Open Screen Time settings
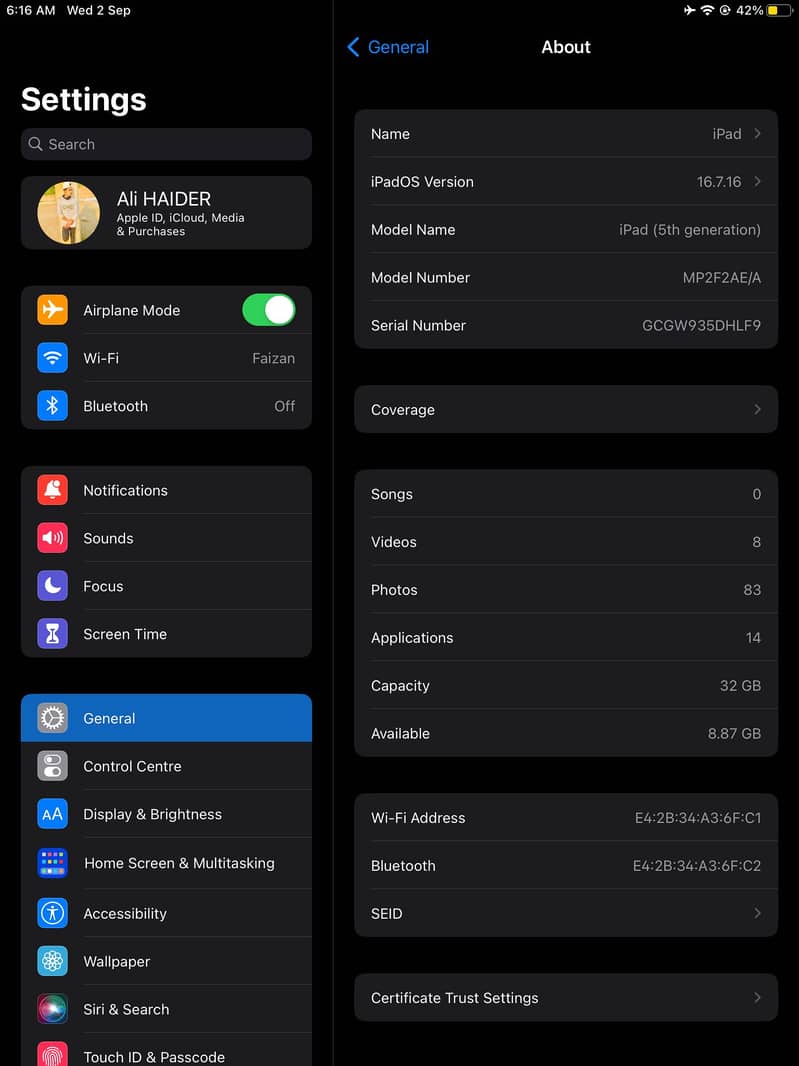This screenshot has width=799, height=1066. (167, 634)
